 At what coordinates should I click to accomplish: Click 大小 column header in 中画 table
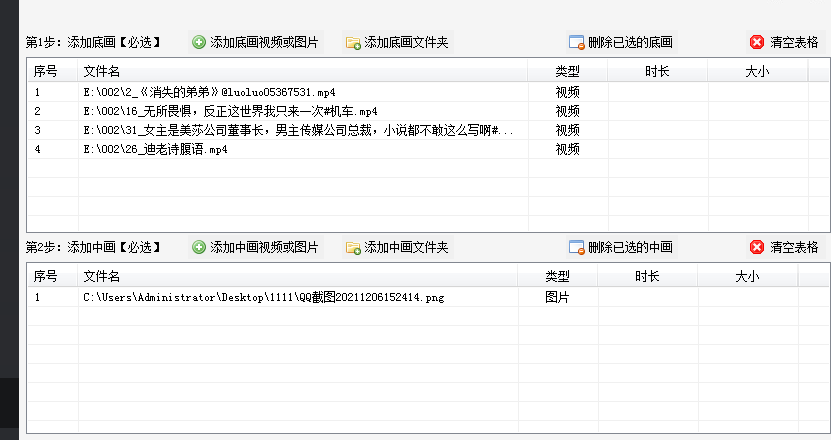[x=747, y=276]
